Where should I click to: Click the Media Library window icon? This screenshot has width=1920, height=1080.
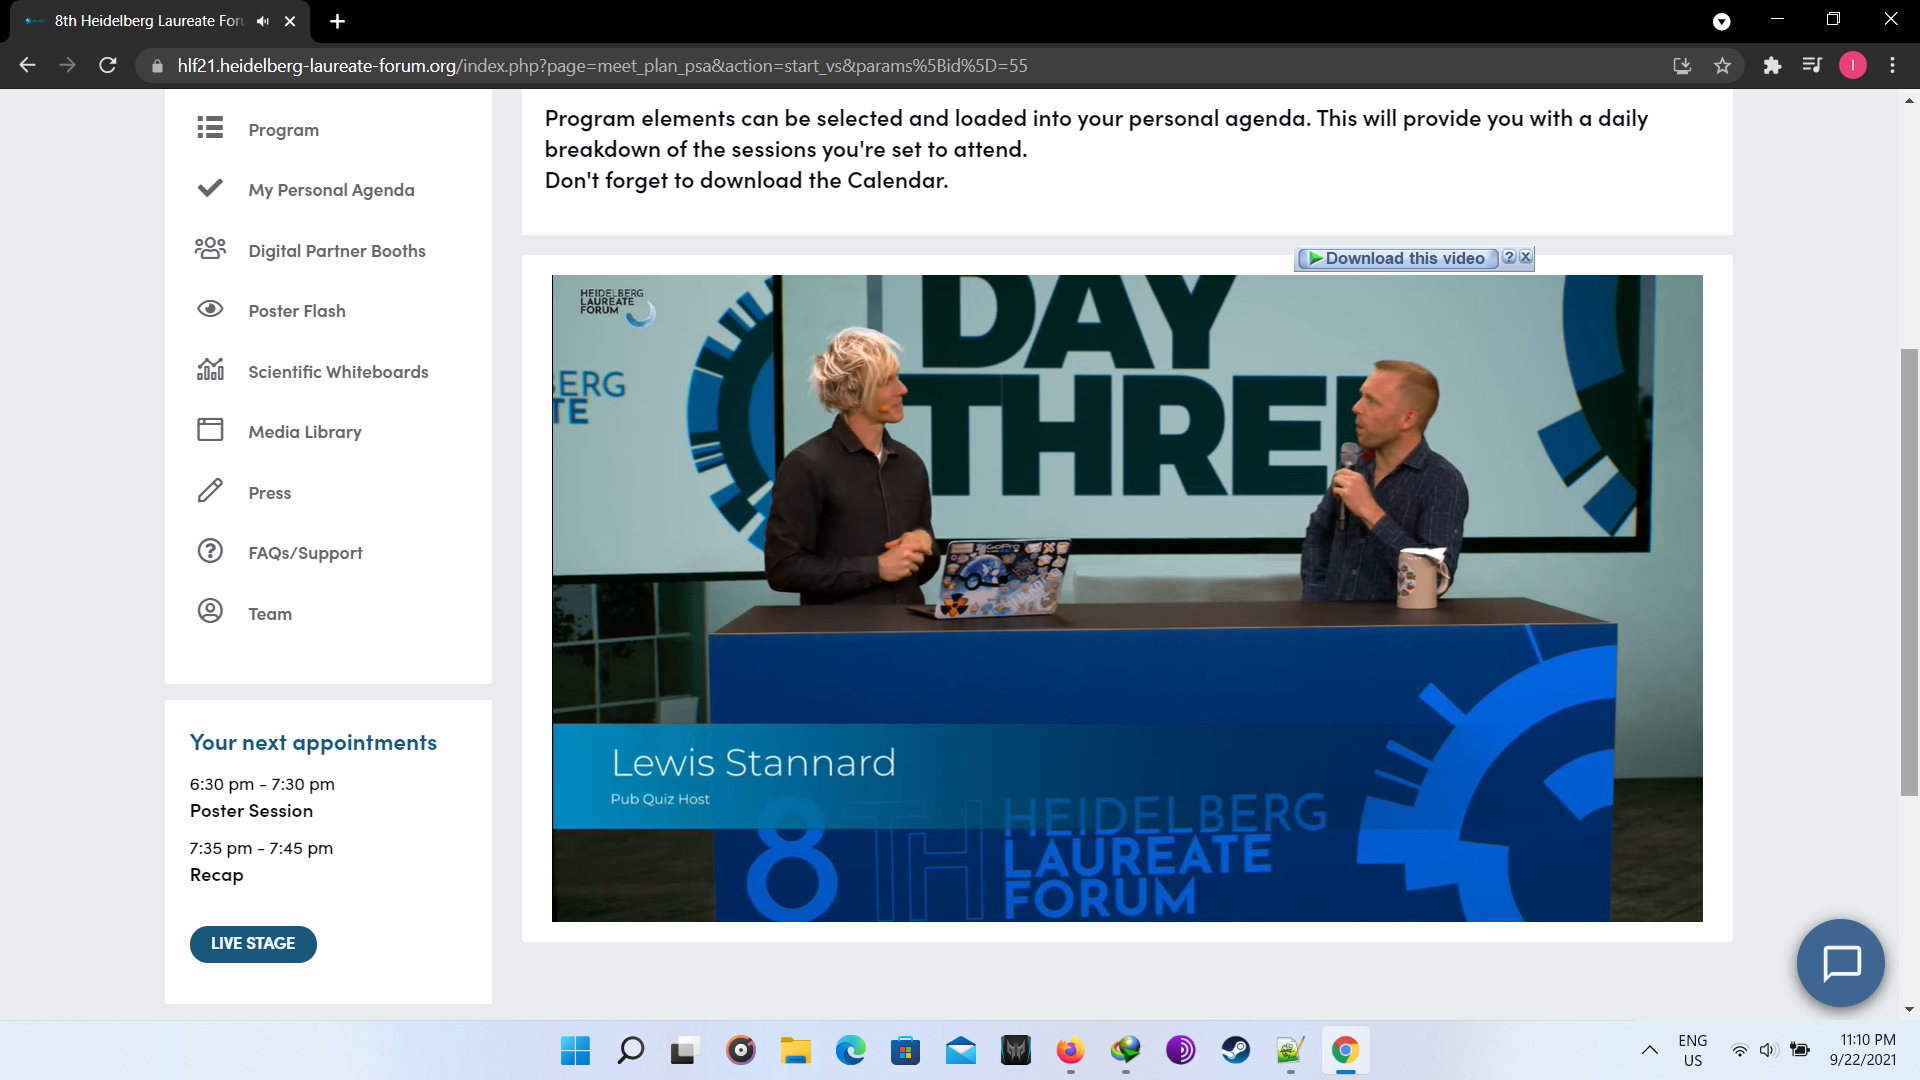pyautogui.click(x=210, y=430)
